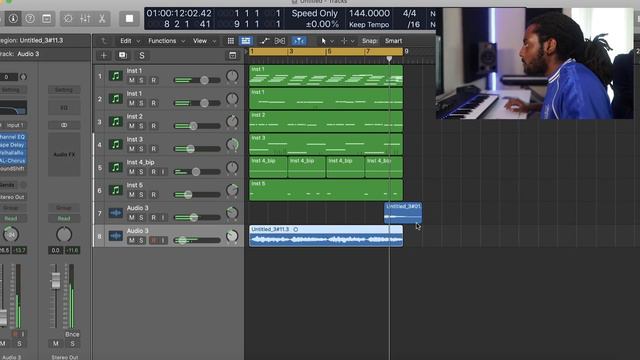Select the Inst 5 MIDI region
This screenshot has width=640, height=360.
(326, 190)
